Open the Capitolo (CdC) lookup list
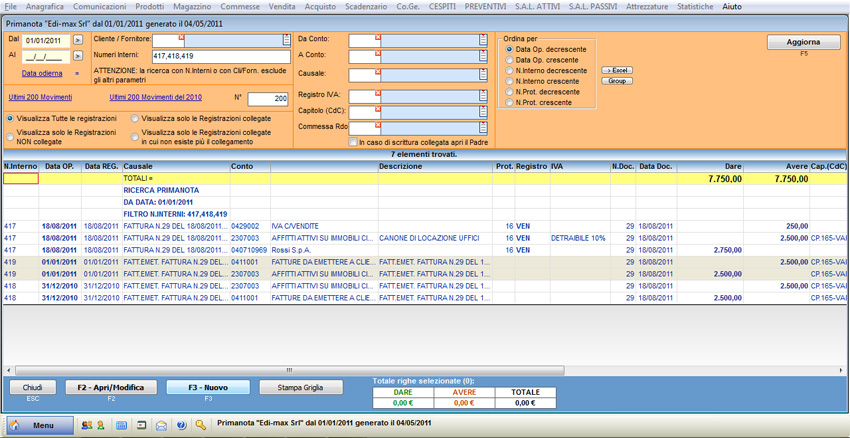 (483, 111)
